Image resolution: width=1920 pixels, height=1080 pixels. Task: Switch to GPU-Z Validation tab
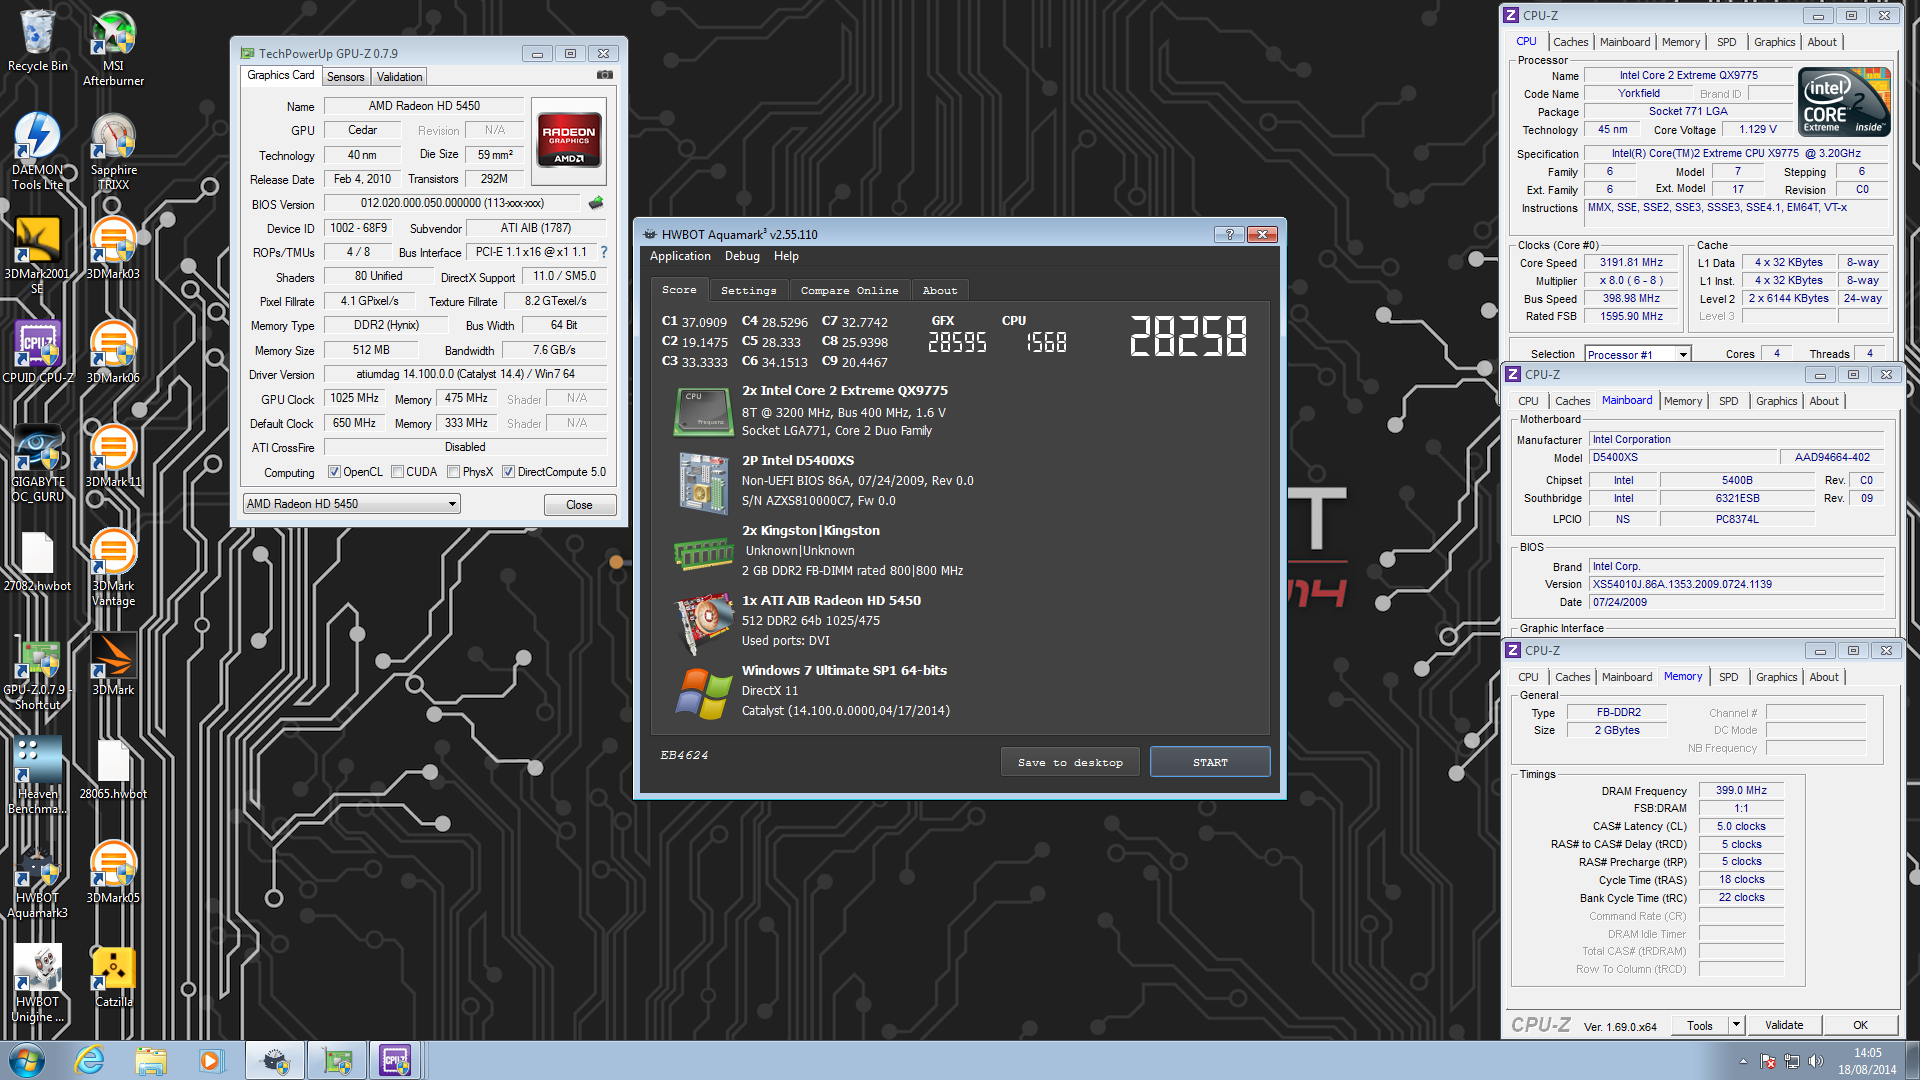(x=399, y=77)
